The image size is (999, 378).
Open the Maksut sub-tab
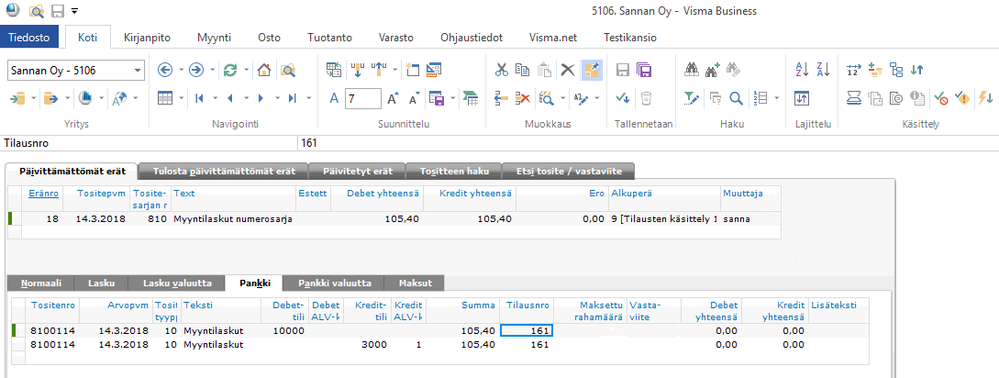(x=415, y=283)
